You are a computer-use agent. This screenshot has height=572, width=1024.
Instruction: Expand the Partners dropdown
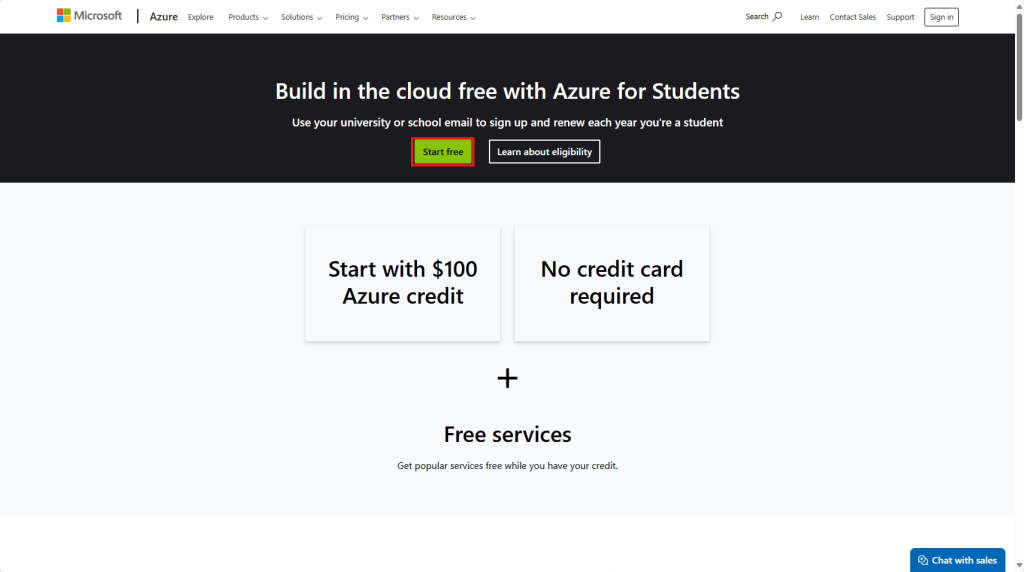point(399,17)
